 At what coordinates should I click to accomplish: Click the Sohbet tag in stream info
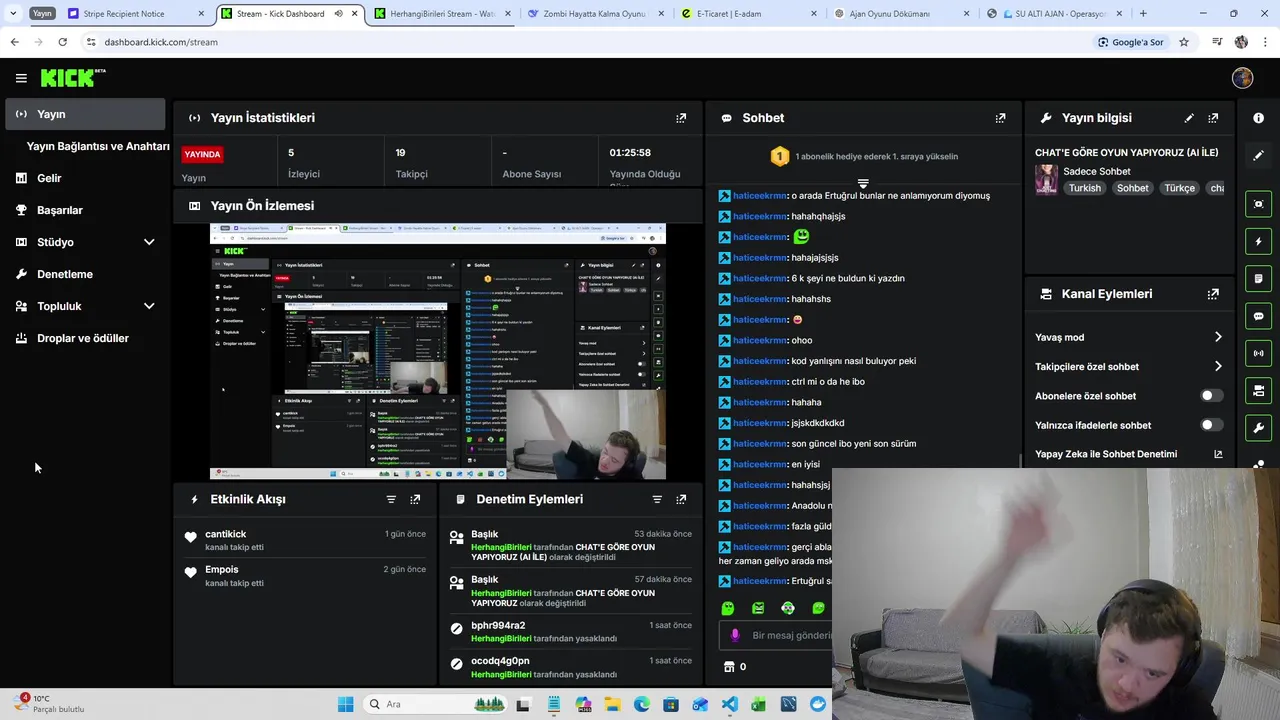point(1133,188)
